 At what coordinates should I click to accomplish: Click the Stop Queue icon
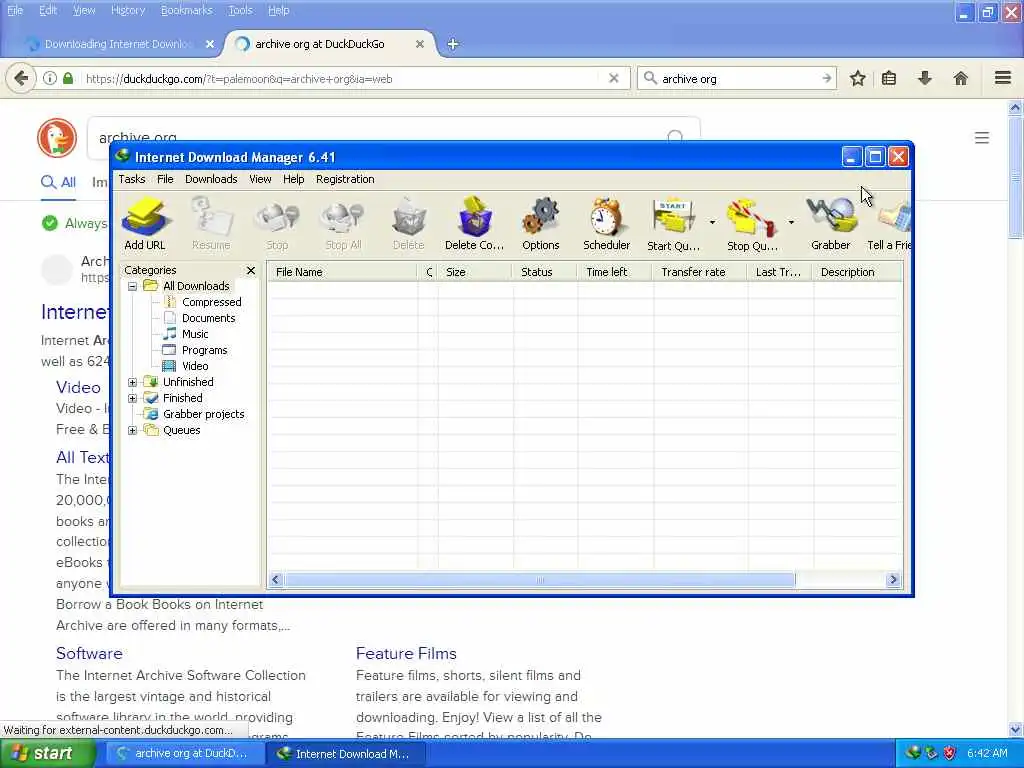click(x=752, y=224)
